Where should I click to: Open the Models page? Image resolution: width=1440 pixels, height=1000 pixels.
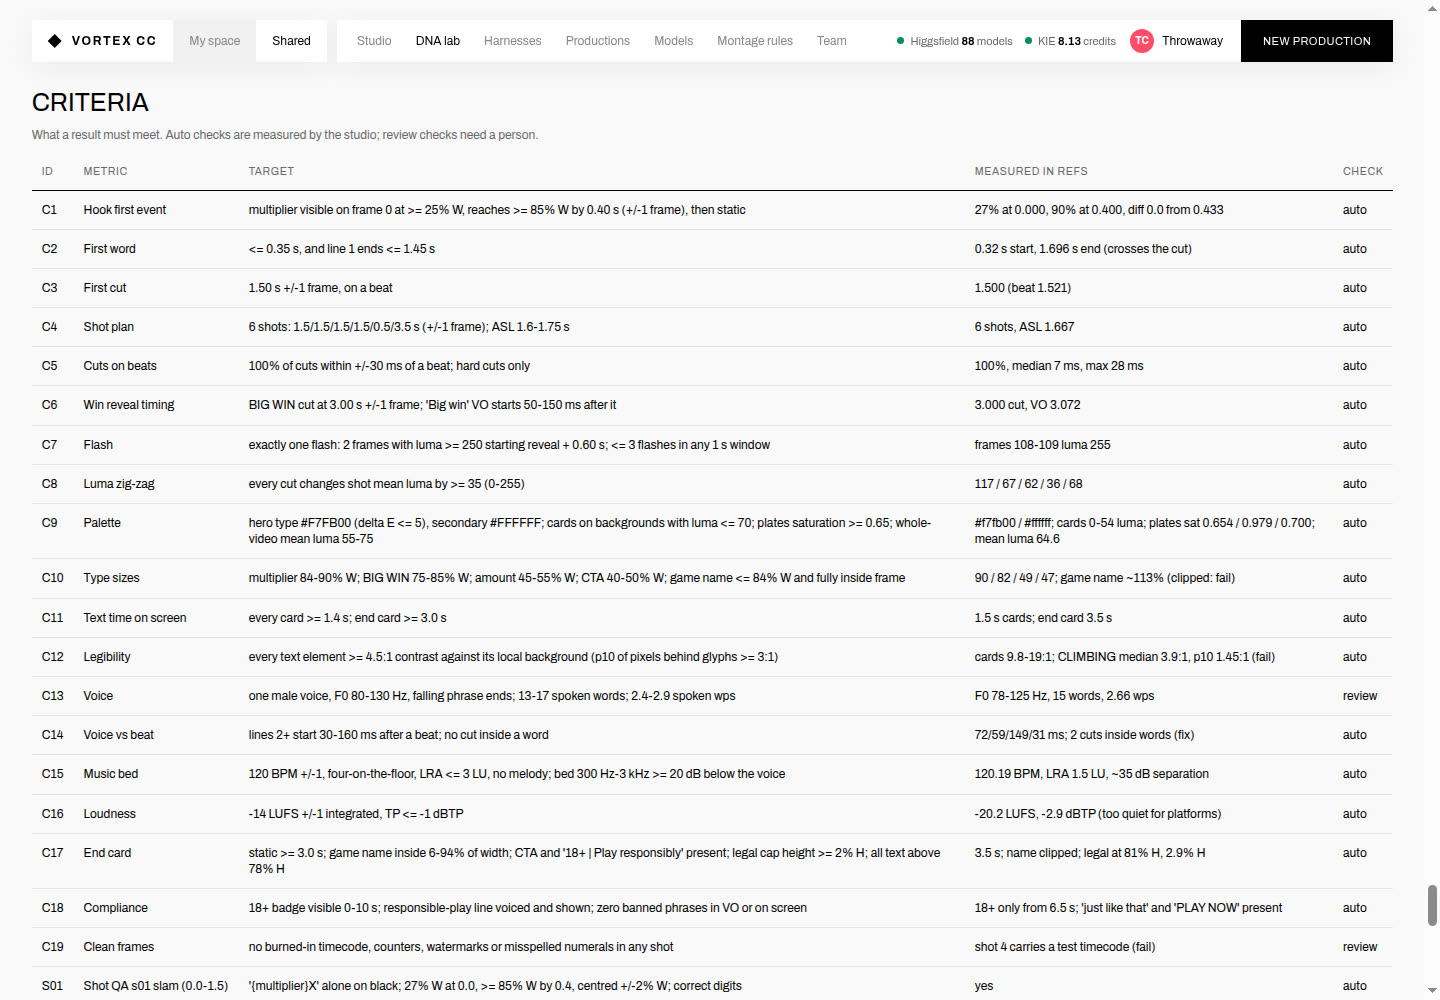(674, 41)
